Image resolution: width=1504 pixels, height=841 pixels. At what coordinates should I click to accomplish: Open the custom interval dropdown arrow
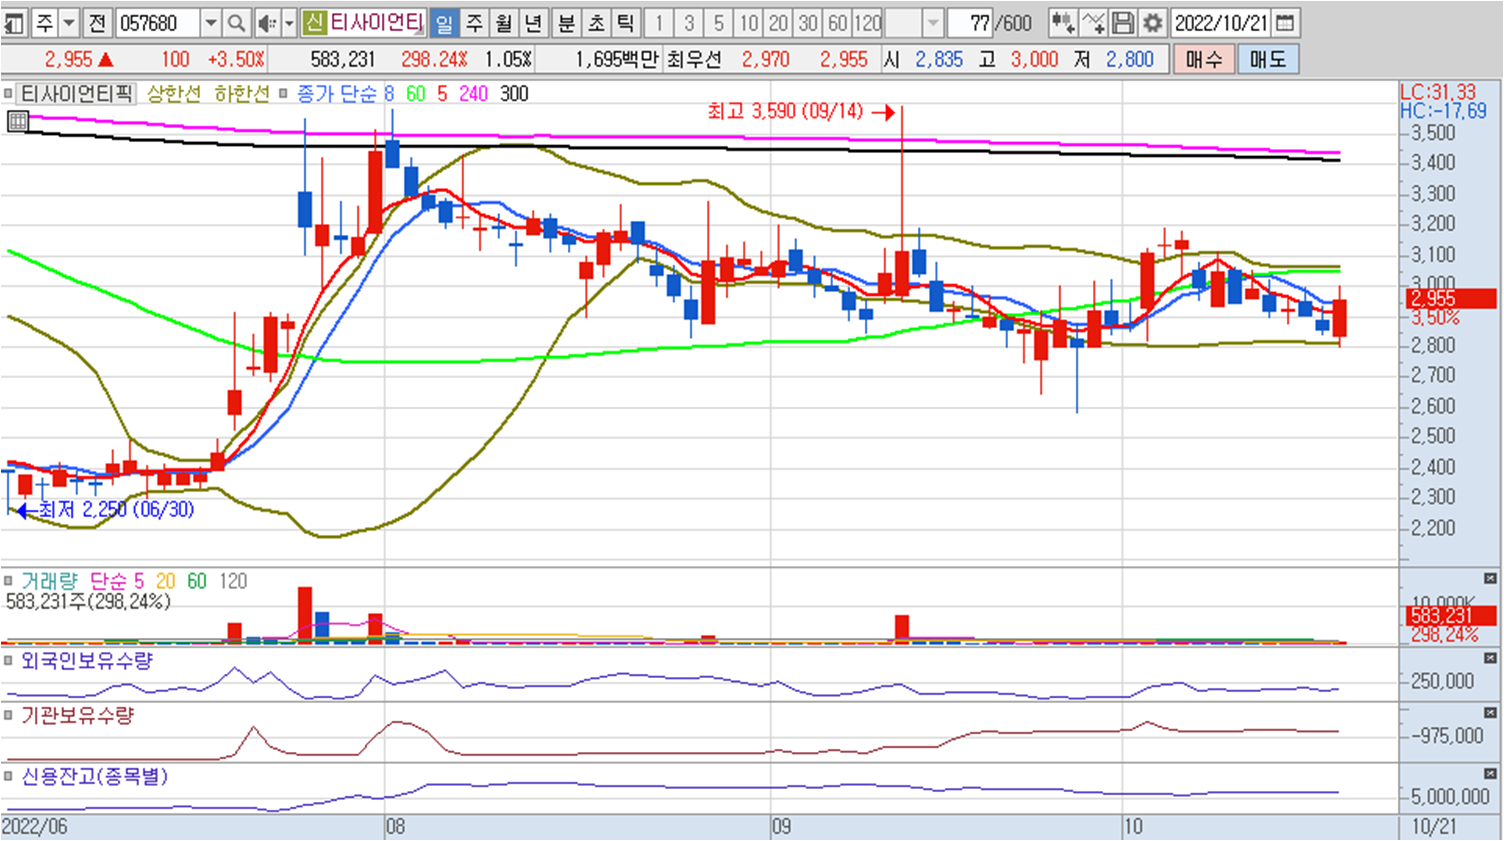(x=933, y=22)
